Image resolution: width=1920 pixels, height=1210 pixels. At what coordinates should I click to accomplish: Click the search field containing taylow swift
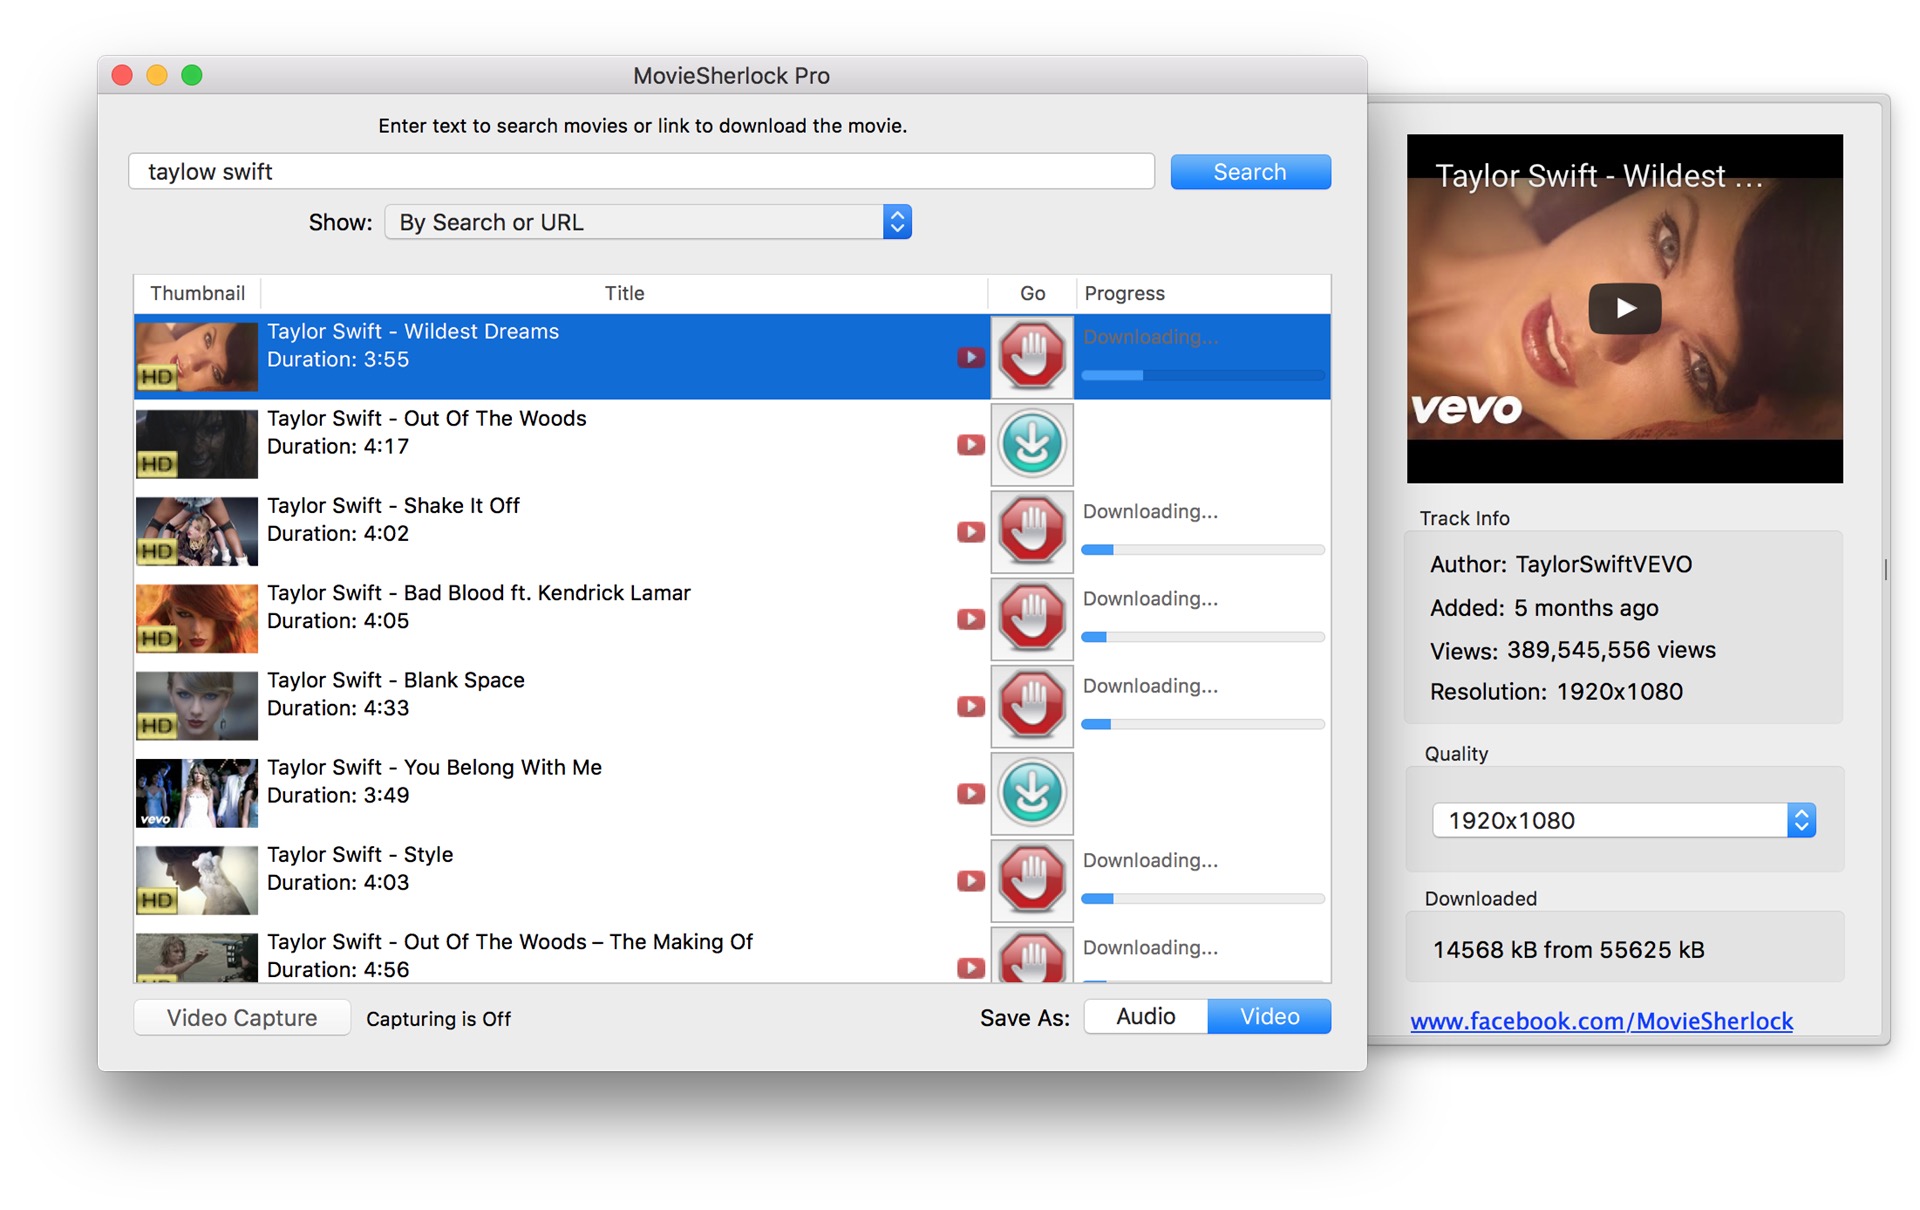[641, 171]
